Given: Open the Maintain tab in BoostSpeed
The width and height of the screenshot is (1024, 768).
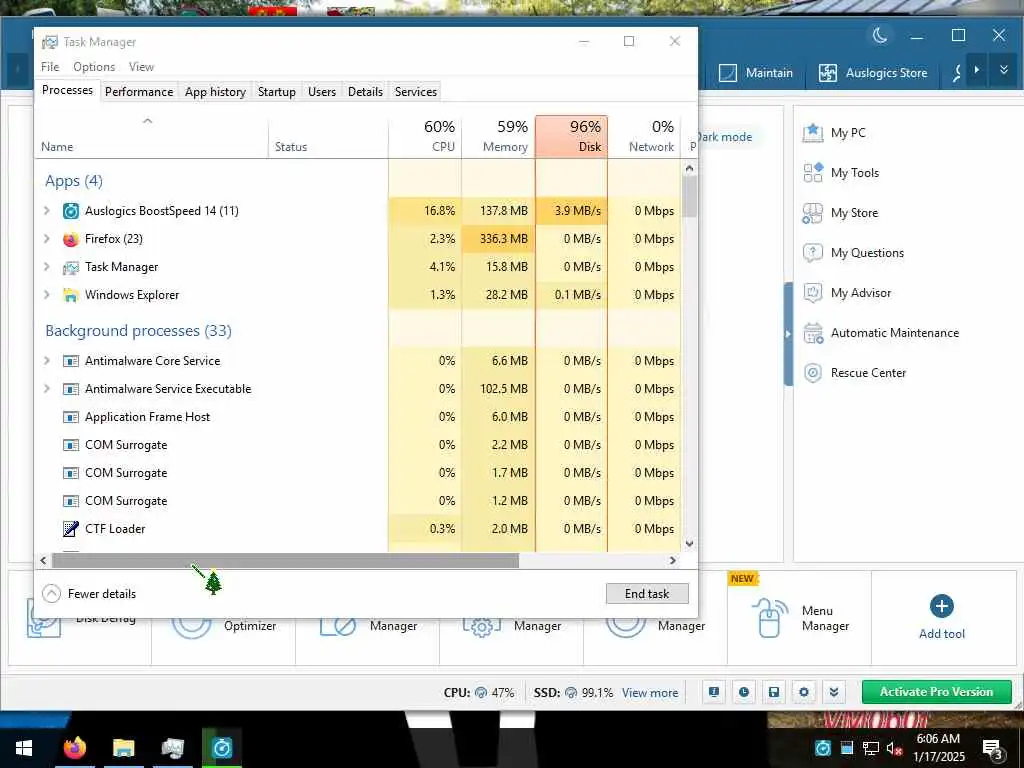Looking at the screenshot, I should tap(756, 73).
